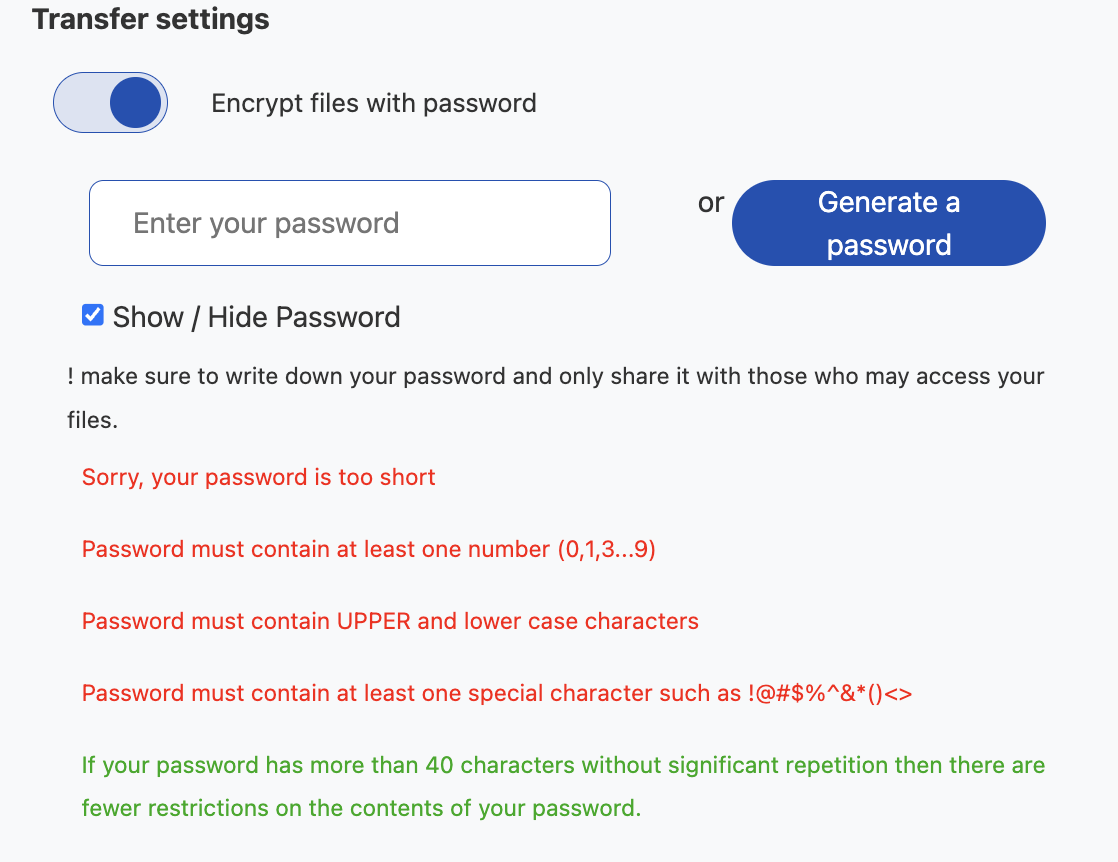
Task: Click the word "UPPER" in the red message
Action: (x=374, y=621)
